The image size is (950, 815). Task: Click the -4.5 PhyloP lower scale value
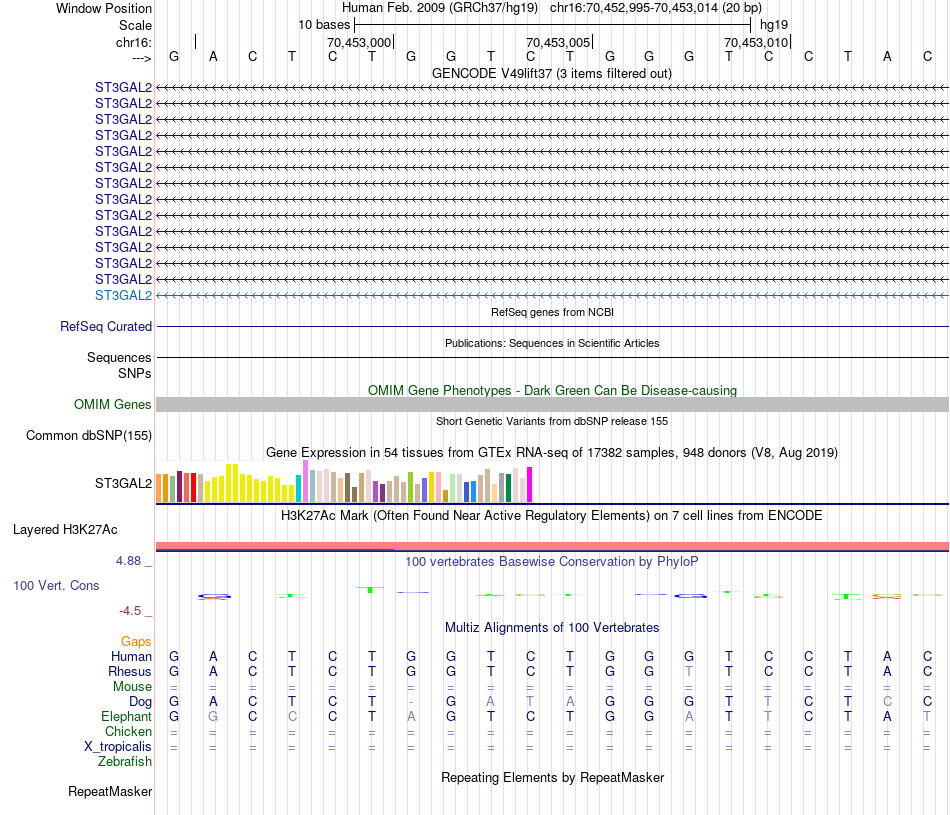coord(130,611)
